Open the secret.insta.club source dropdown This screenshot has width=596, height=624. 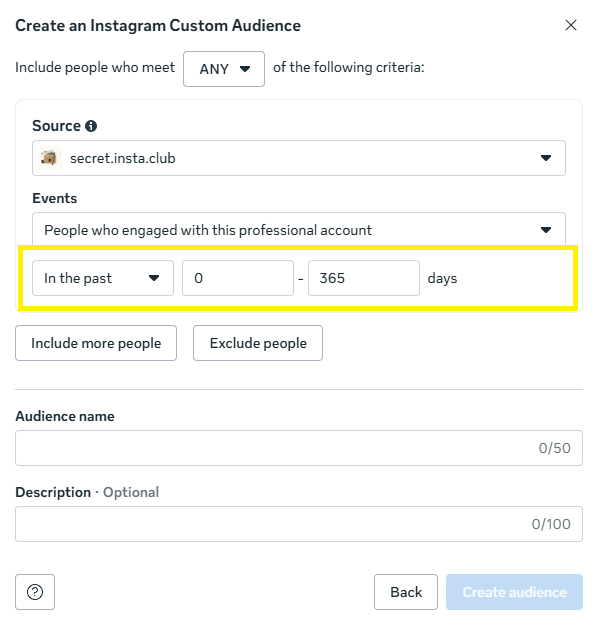point(298,158)
